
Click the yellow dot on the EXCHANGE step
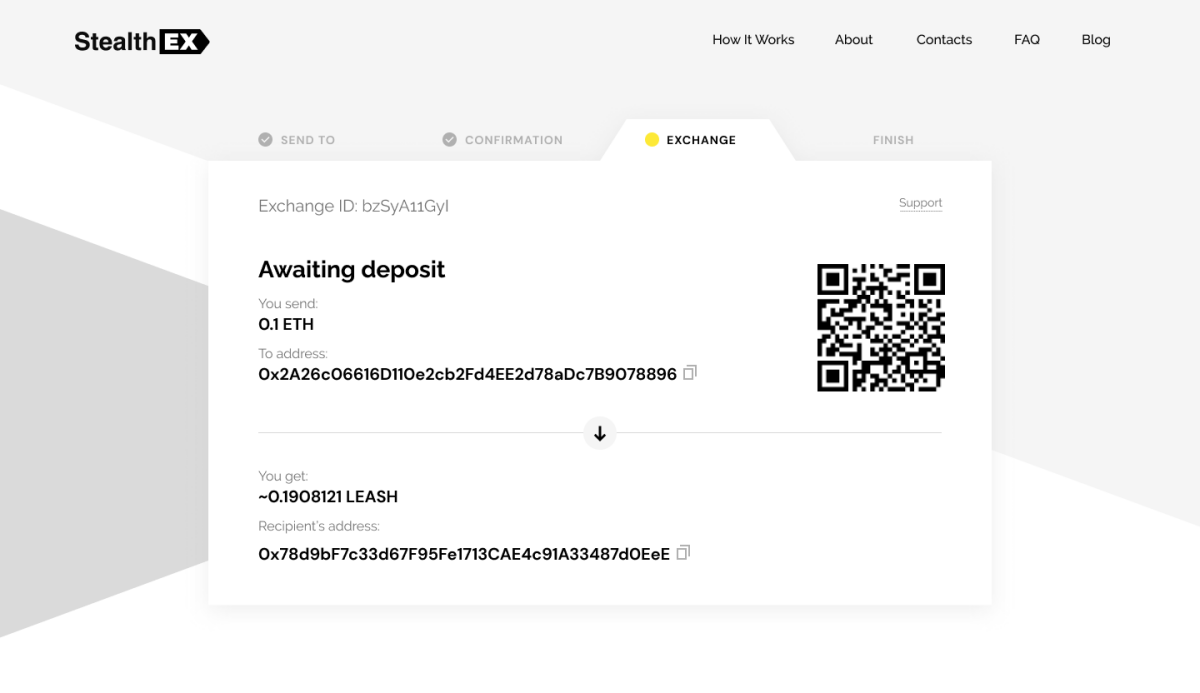pyautogui.click(x=653, y=140)
